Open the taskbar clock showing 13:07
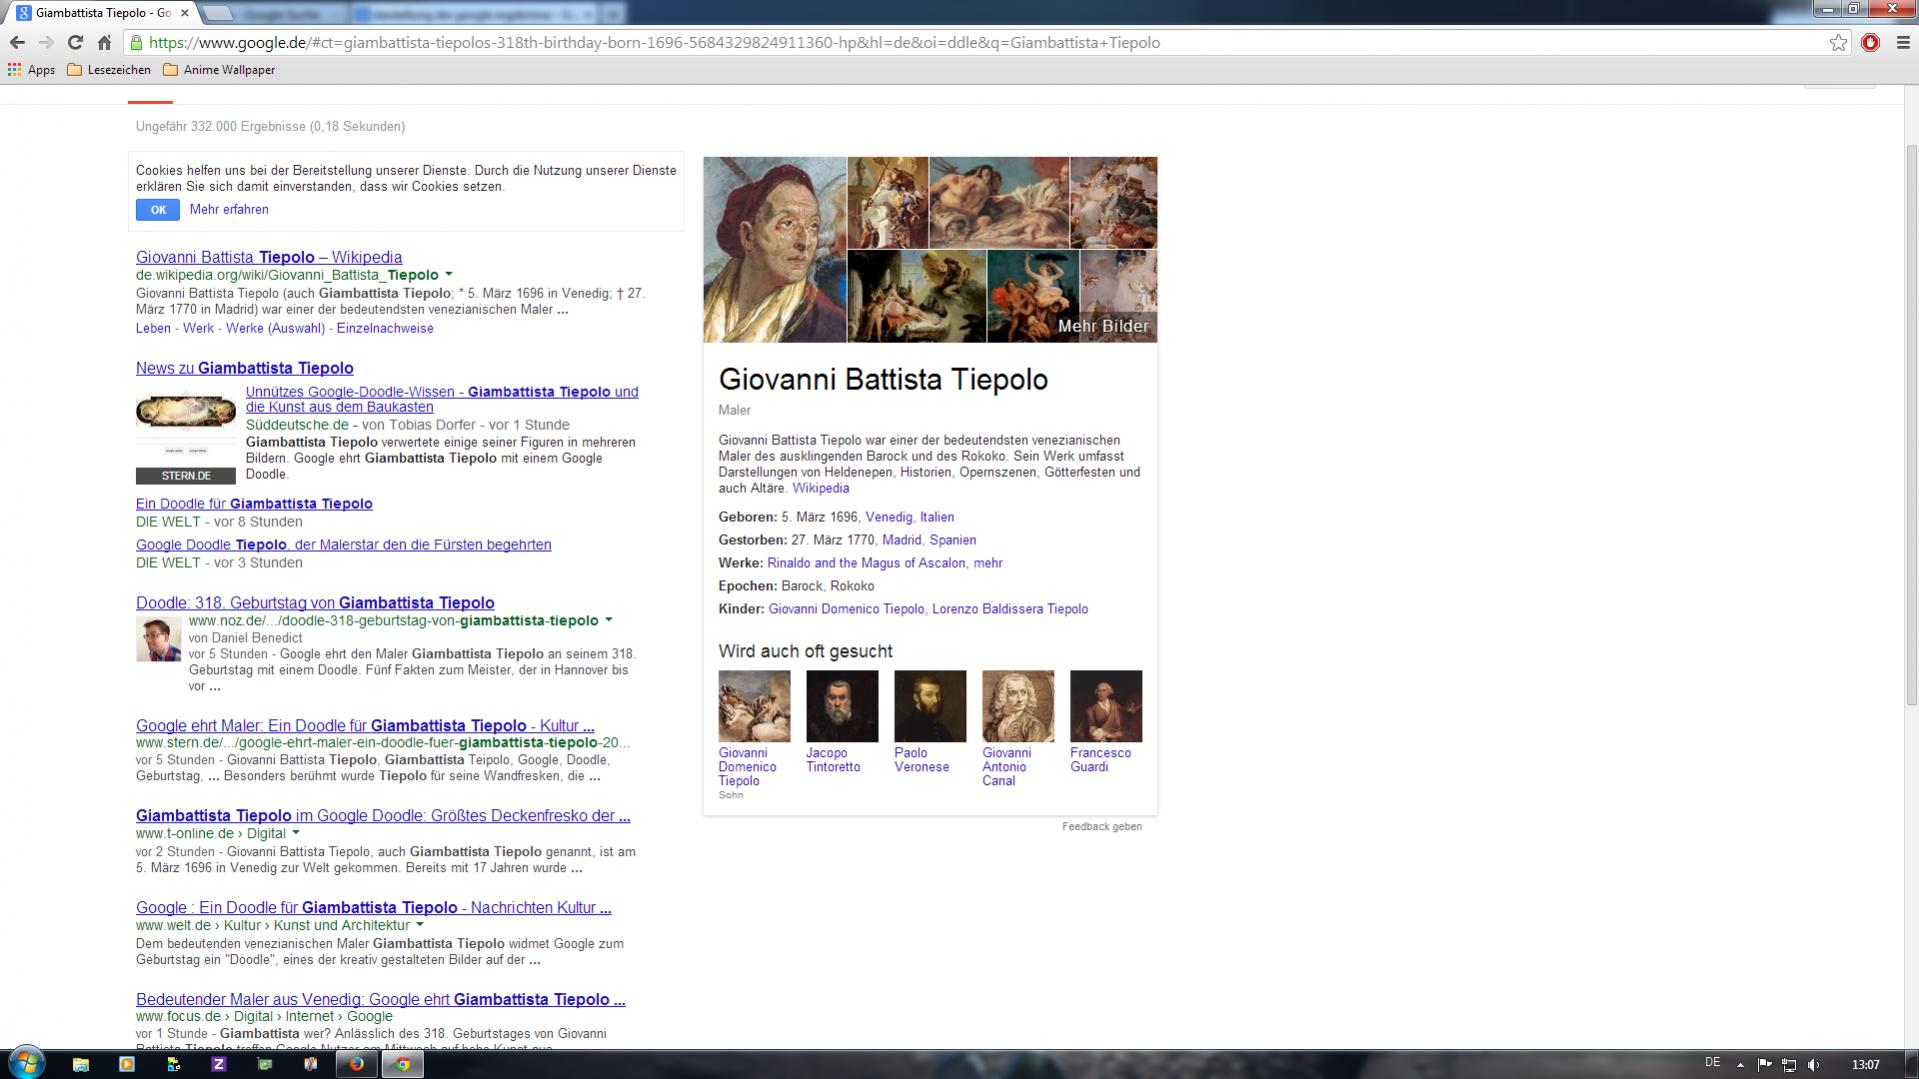Viewport: 1919px width, 1079px height. click(1866, 1064)
